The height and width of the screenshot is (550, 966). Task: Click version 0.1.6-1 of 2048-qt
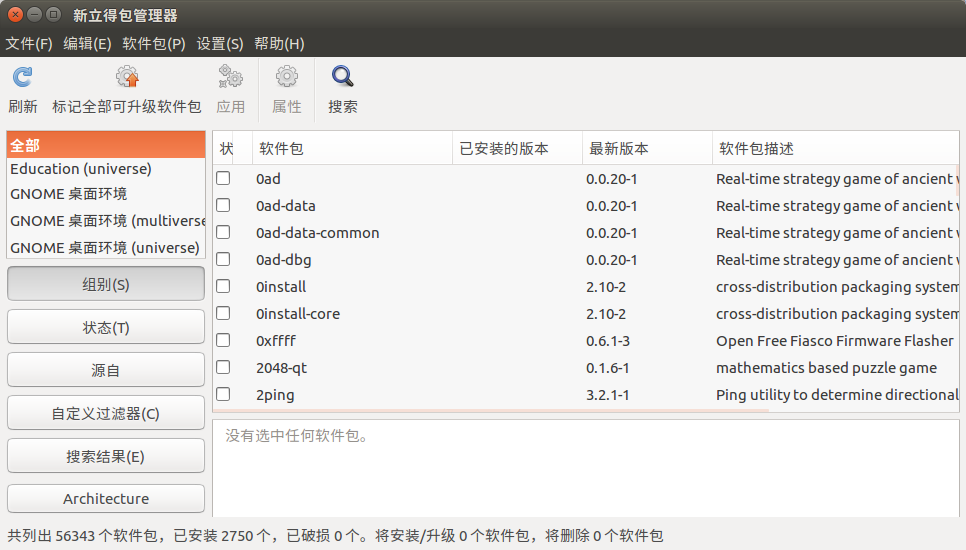[607, 368]
